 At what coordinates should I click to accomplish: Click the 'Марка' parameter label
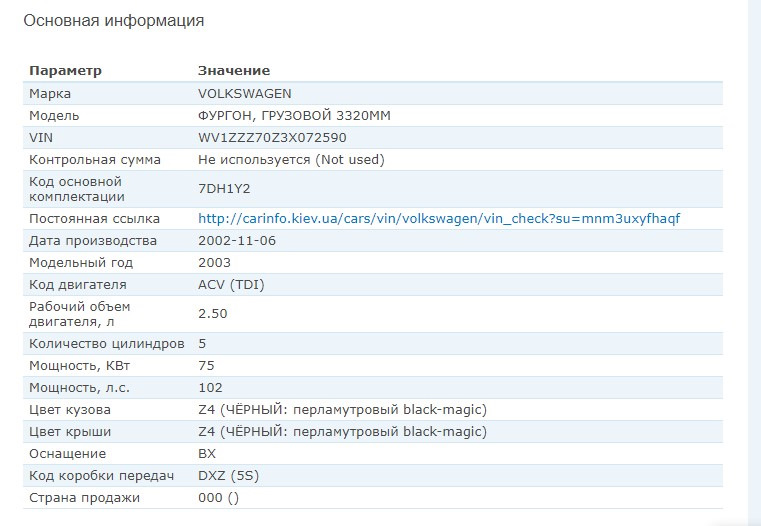(x=50, y=94)
